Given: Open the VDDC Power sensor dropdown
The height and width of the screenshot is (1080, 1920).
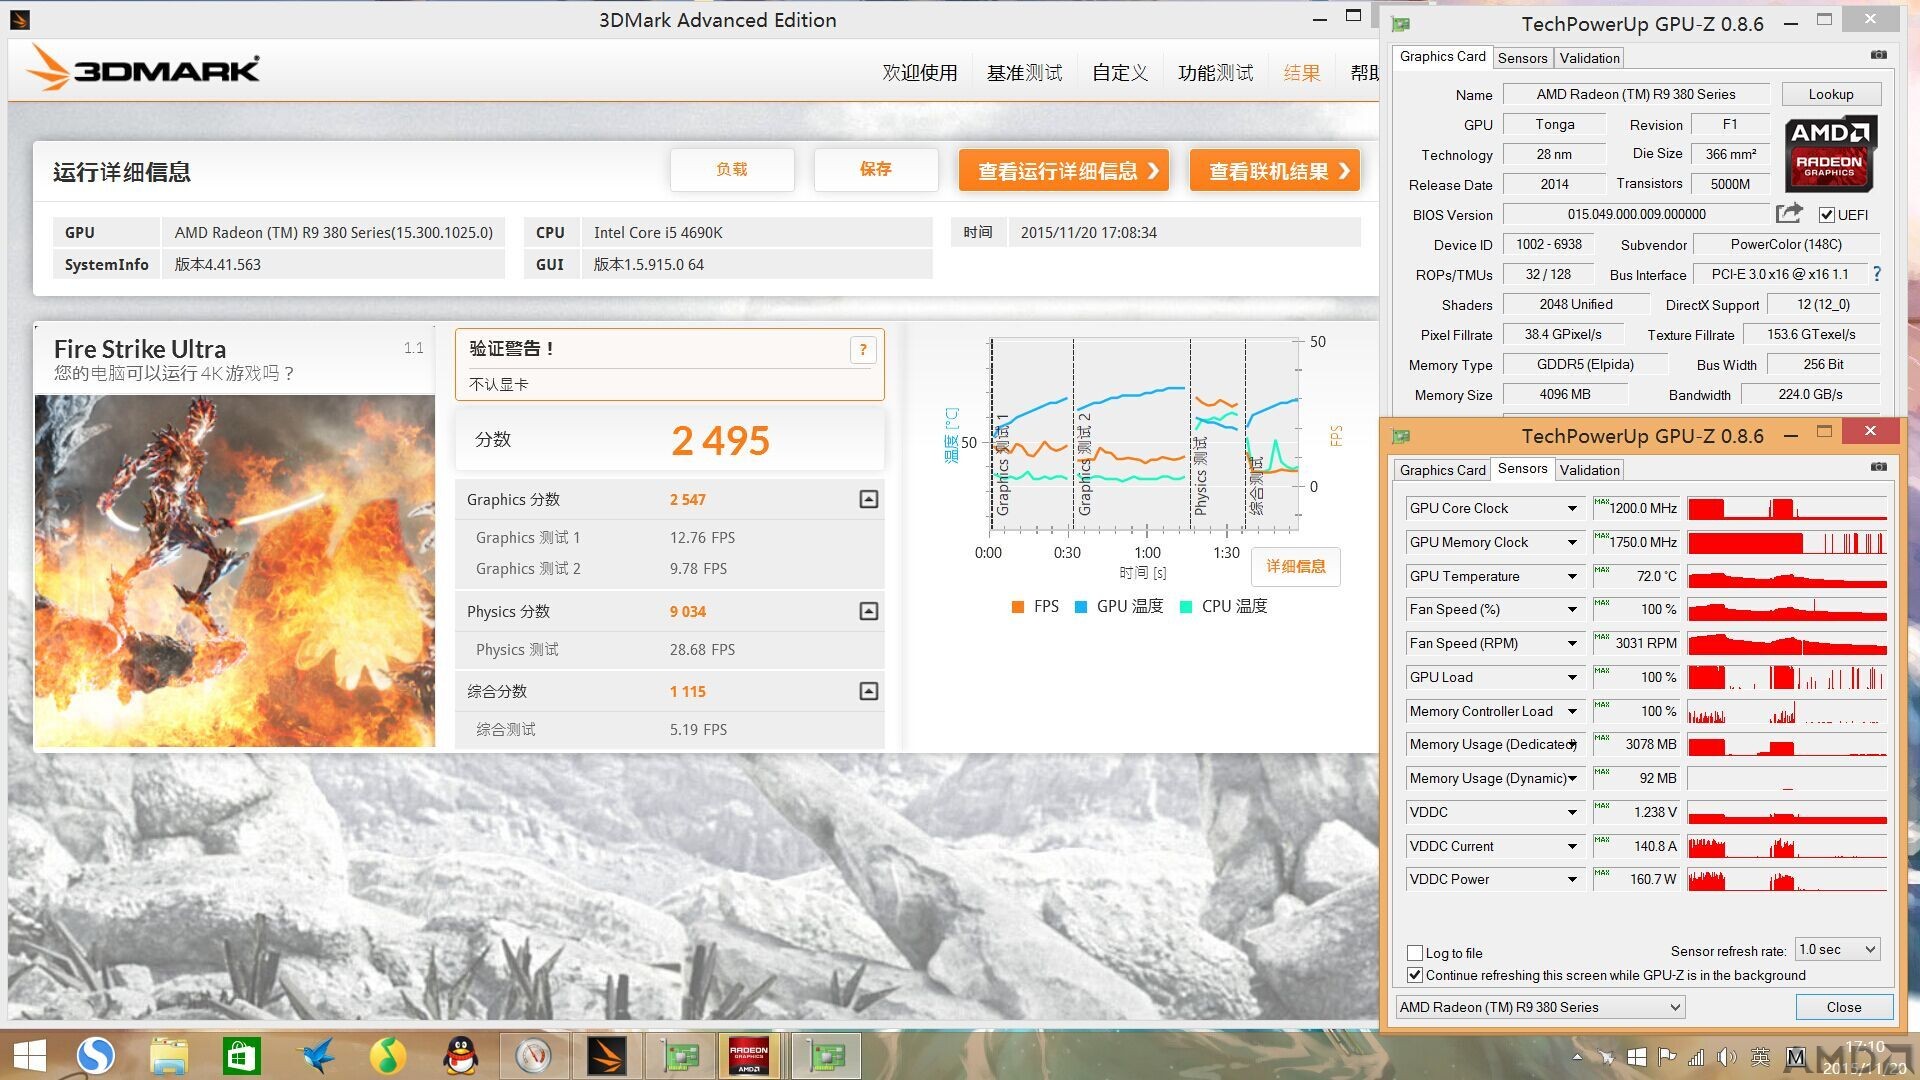Looking at the screenshot, I should (x=1572, y=880).
